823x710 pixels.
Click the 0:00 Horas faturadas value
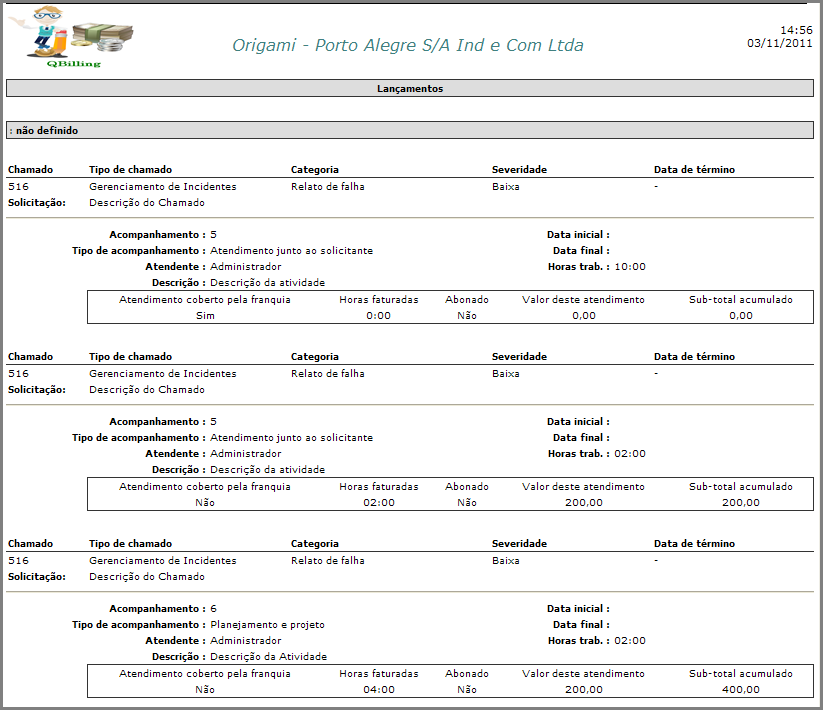[378, 315]
